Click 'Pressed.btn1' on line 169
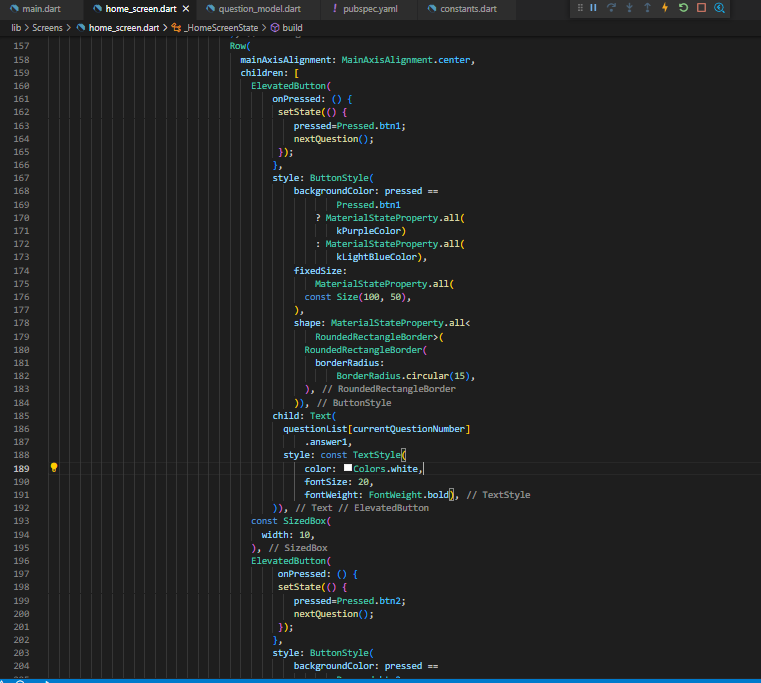The height and width of the screenshot is (683, 761). pyautogui.click(x=368, y=205)
